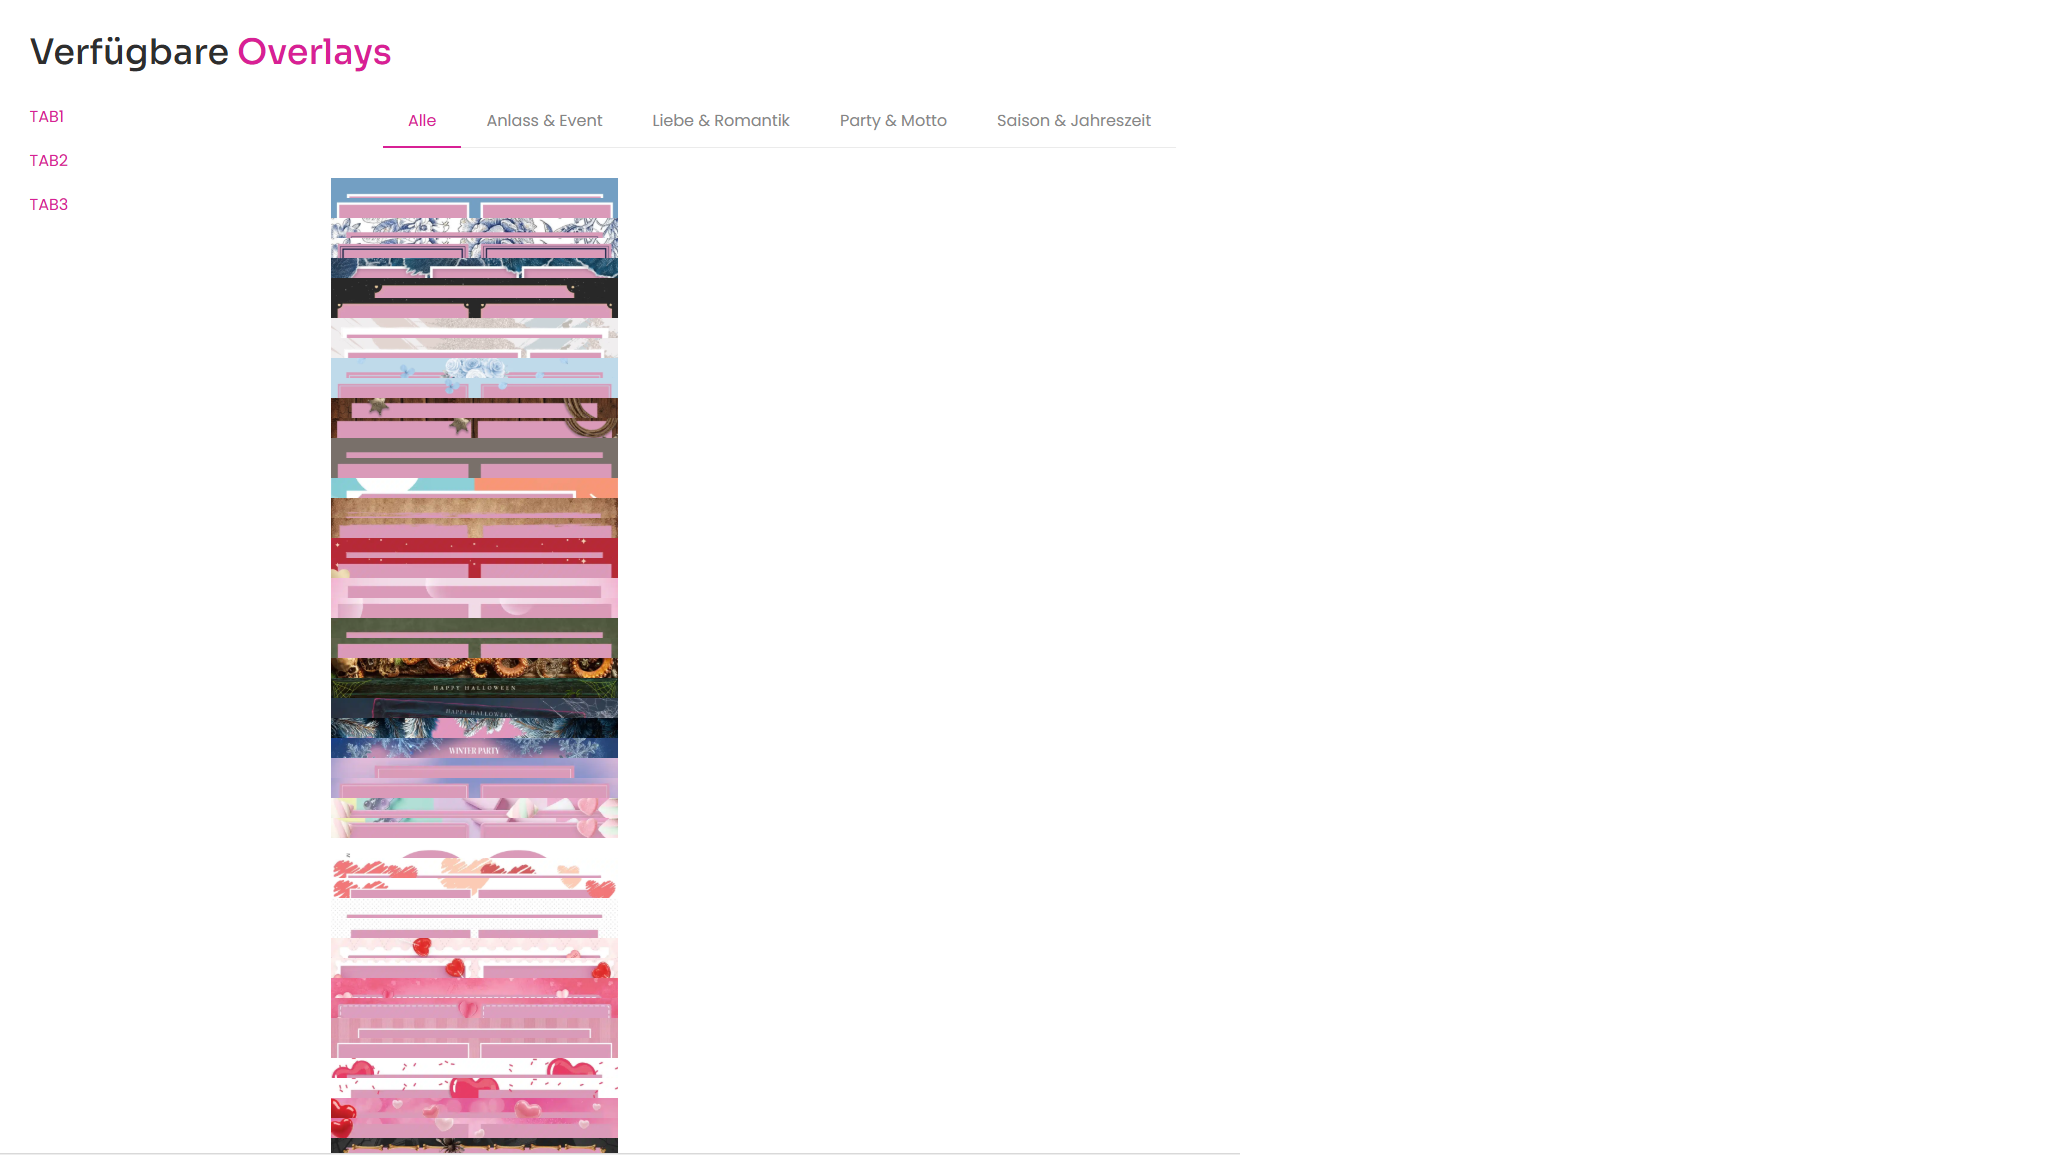Choose the black starry night overlay
The width and height of the screenshot is (2064, 1155).
click(474, 297)
